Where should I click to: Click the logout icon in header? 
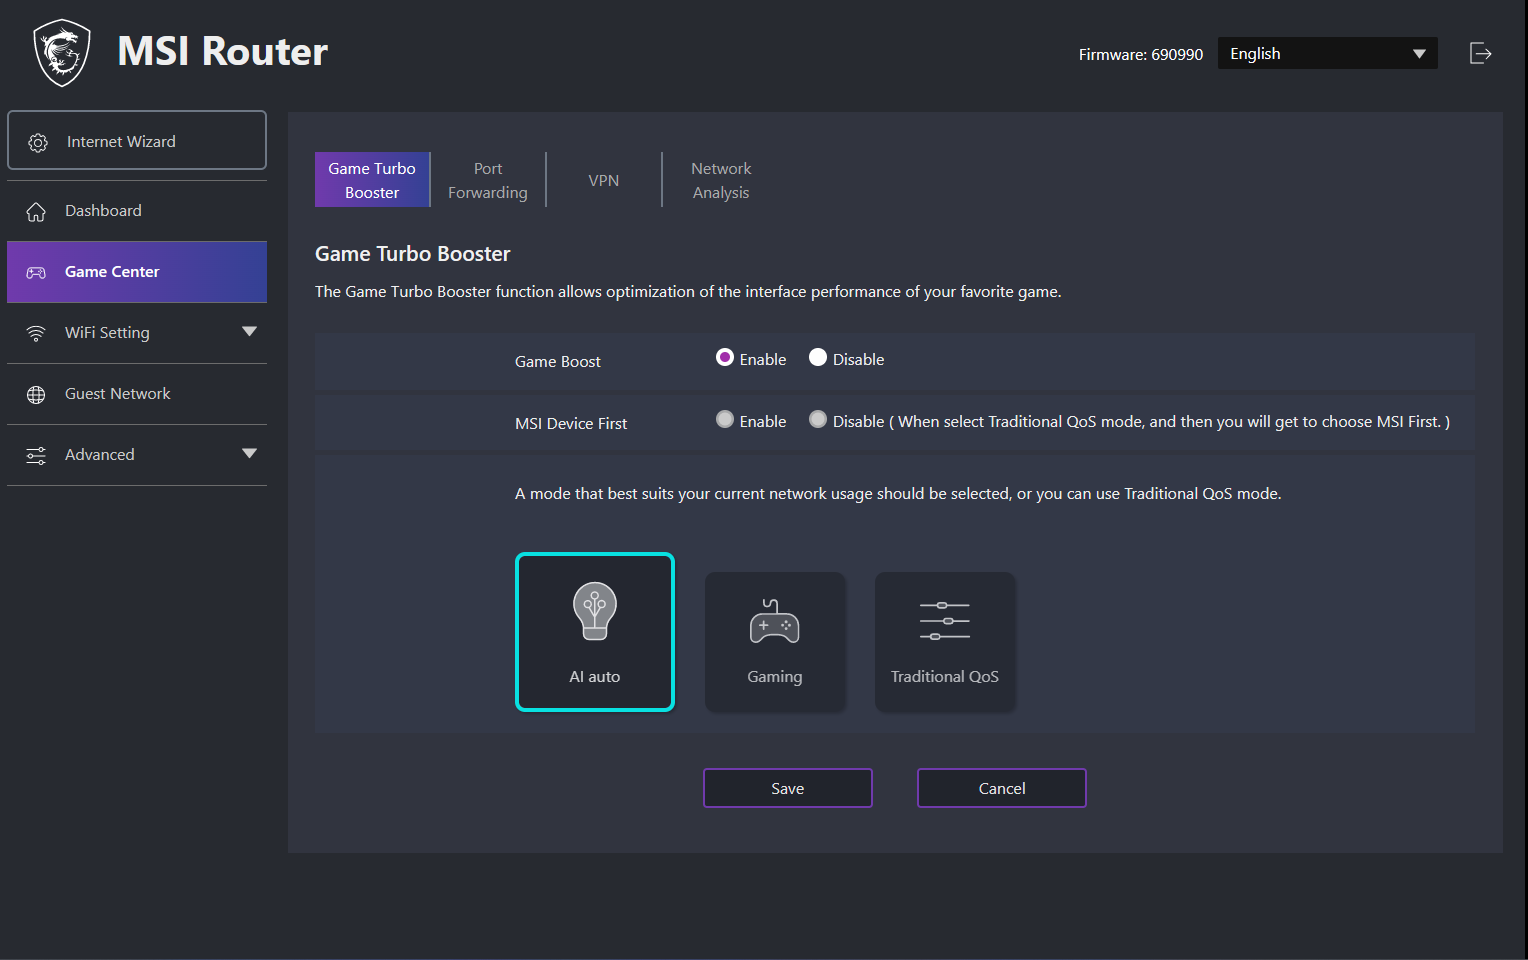(x=1480, y=54)
